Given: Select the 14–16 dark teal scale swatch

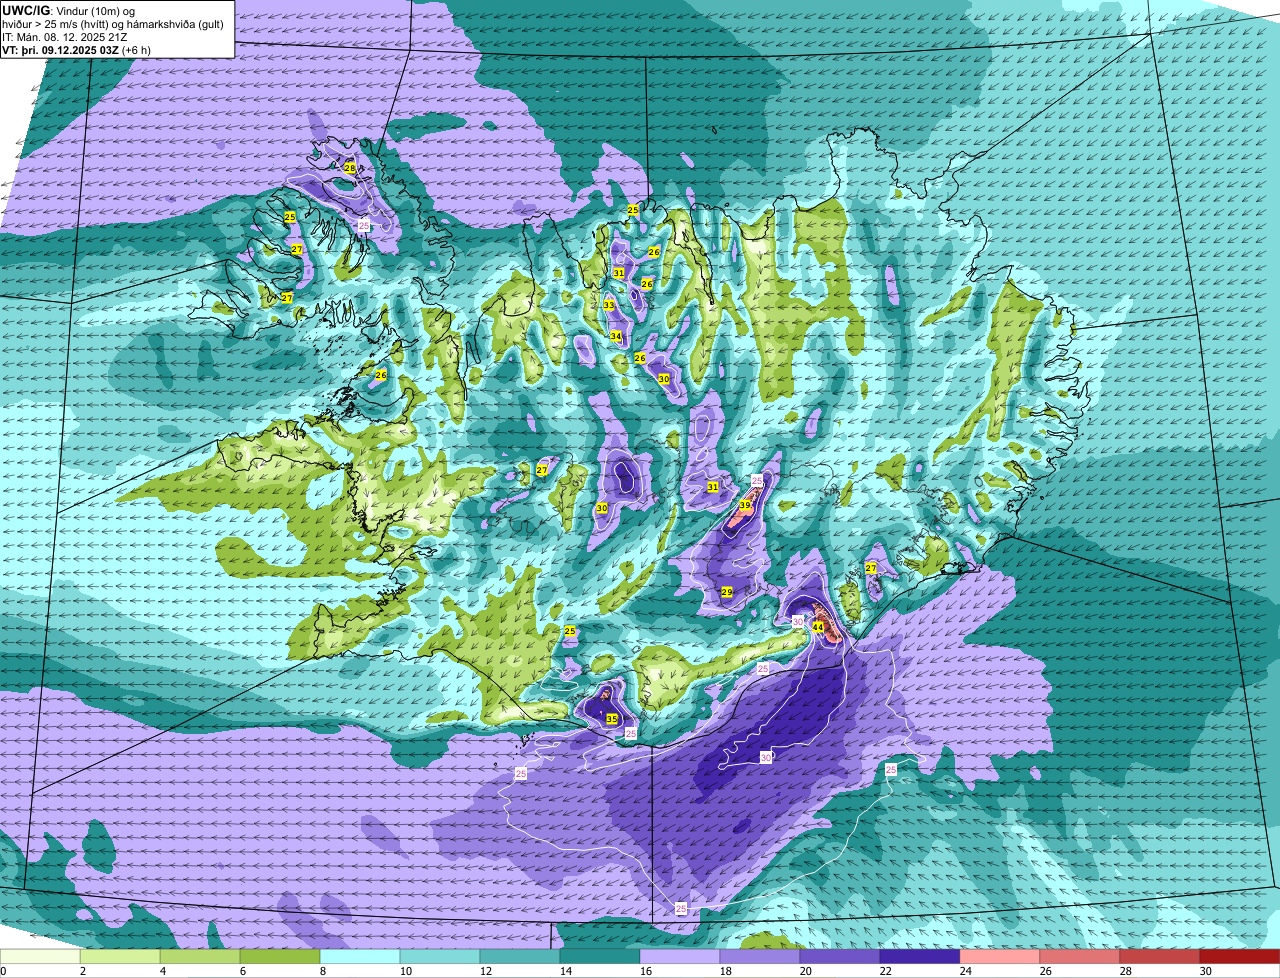Looking at the screenshot, I should pos(600,957).
